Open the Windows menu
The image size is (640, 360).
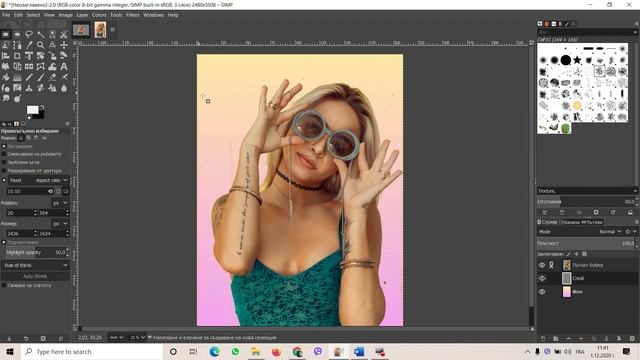point(153,15)
